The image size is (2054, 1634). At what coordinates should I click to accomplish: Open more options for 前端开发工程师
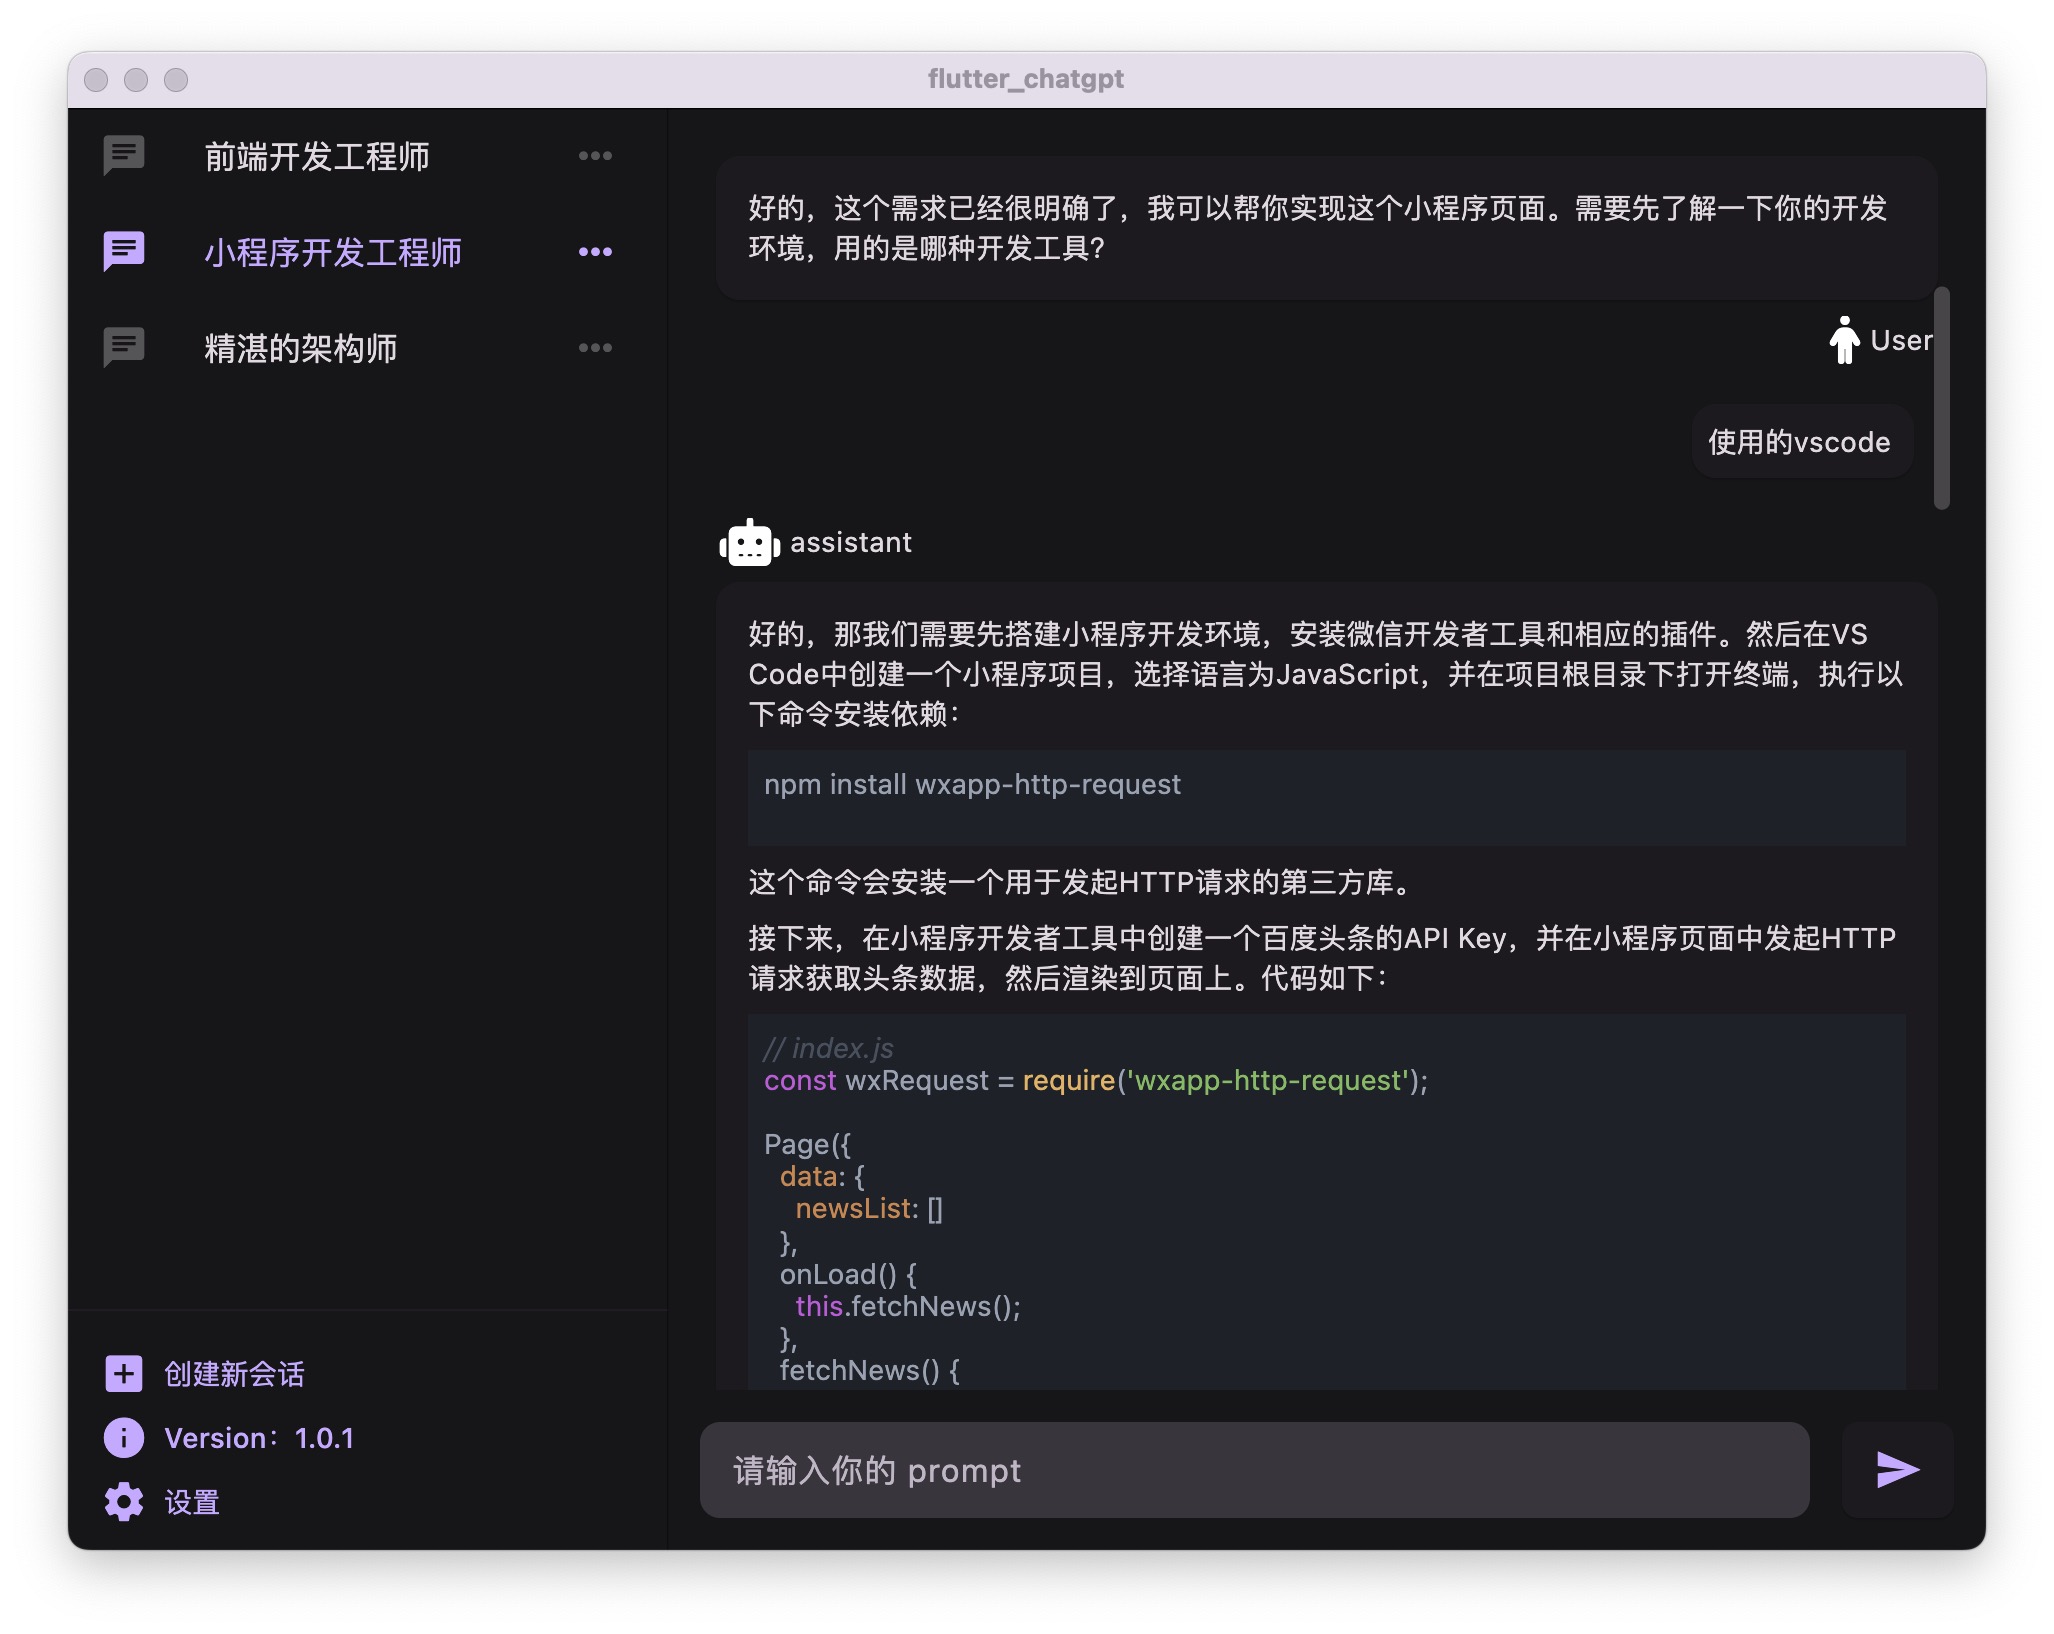595,156
